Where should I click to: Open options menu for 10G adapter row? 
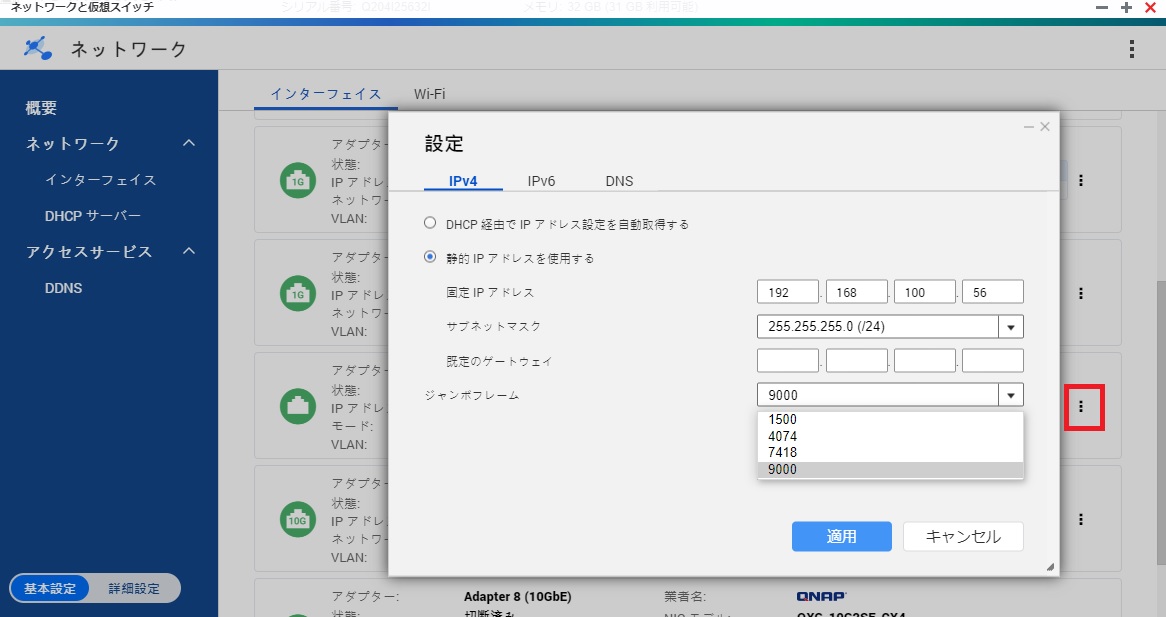pyautogui.click(x=1081, y=520)
